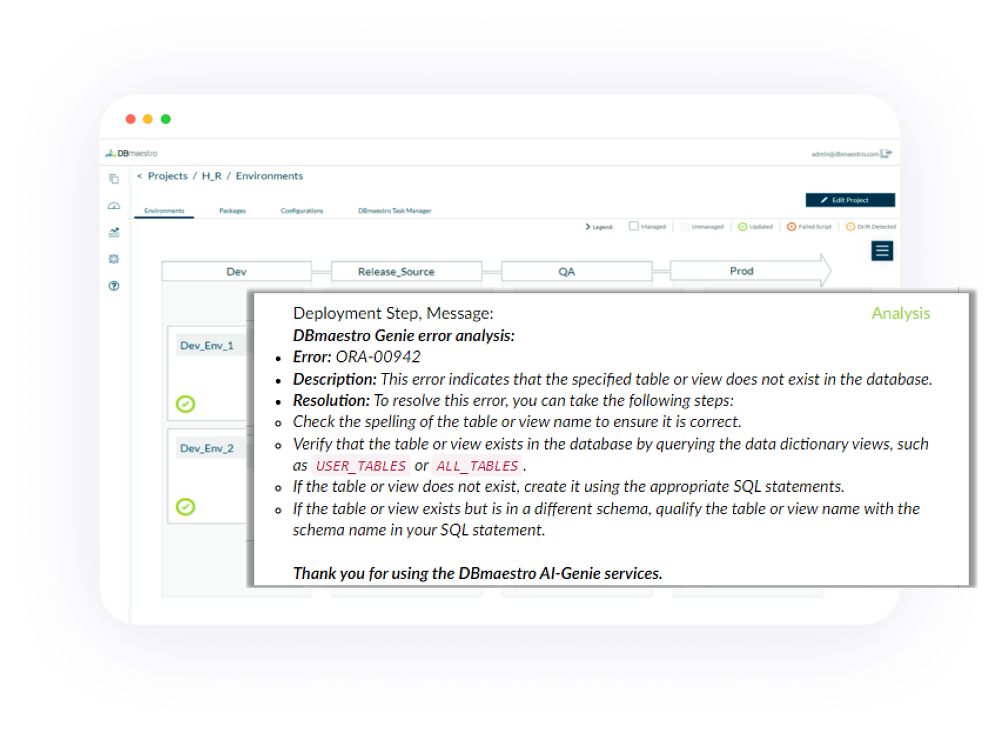The width and height of the screenshot is (1000, 730).
Task: Click the Dev_Env_2 green updated status icon
Action: coord(185,507)
